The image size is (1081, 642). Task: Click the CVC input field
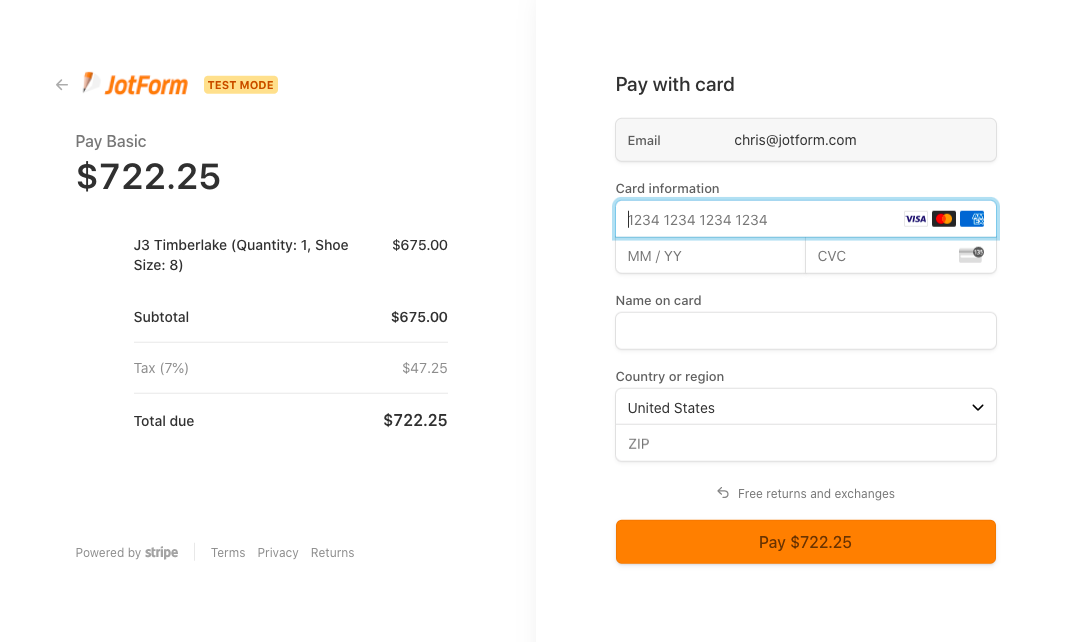coord(880,256)
